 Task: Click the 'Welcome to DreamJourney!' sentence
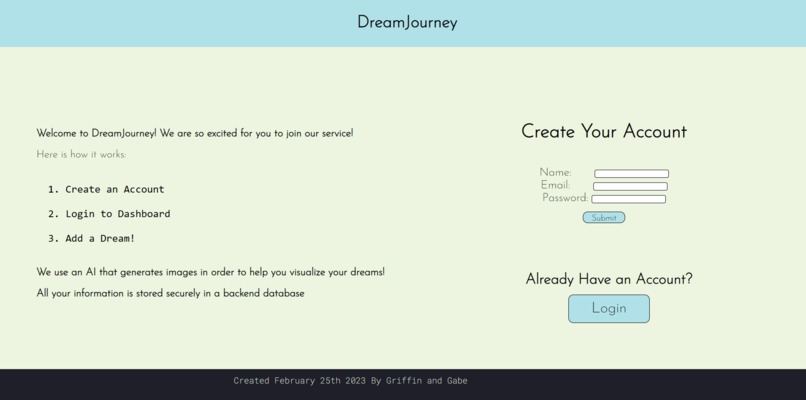pyautogui.click(x=195, y=133)
